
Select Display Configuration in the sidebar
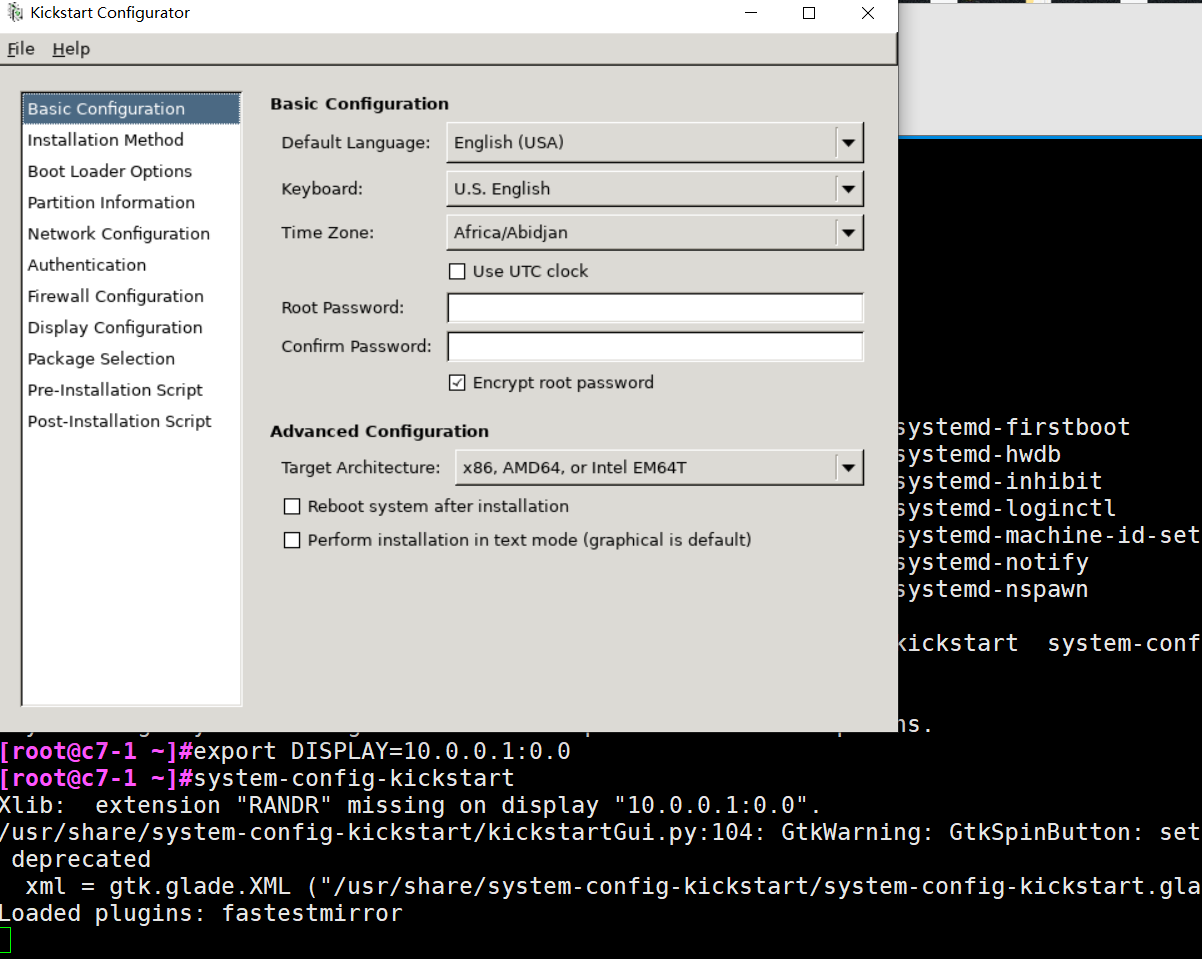[x=131, y=327]
